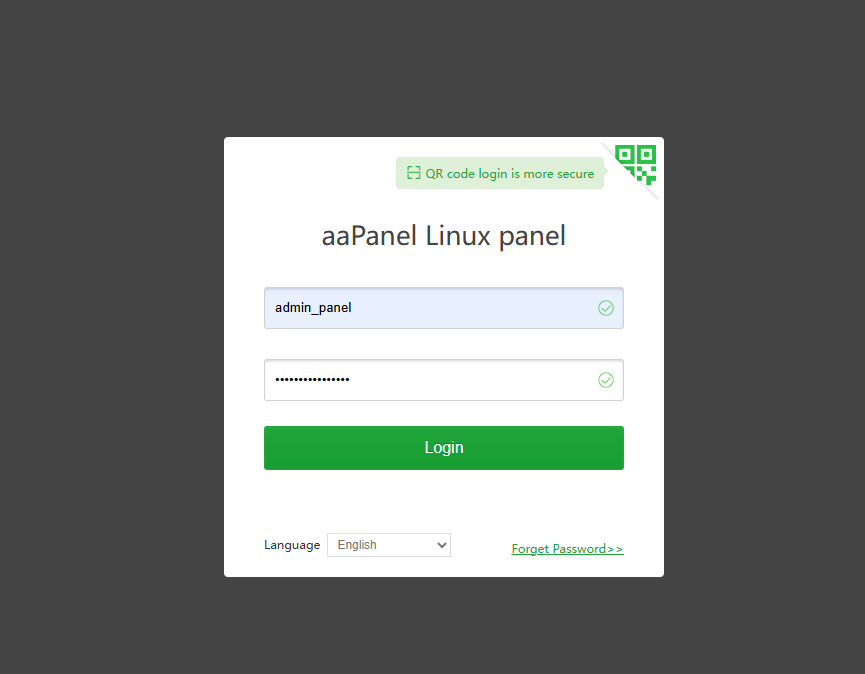Focus the masked password input field
Image resolution: width=865 pixels, height=674 pixels.
(444, 380)
